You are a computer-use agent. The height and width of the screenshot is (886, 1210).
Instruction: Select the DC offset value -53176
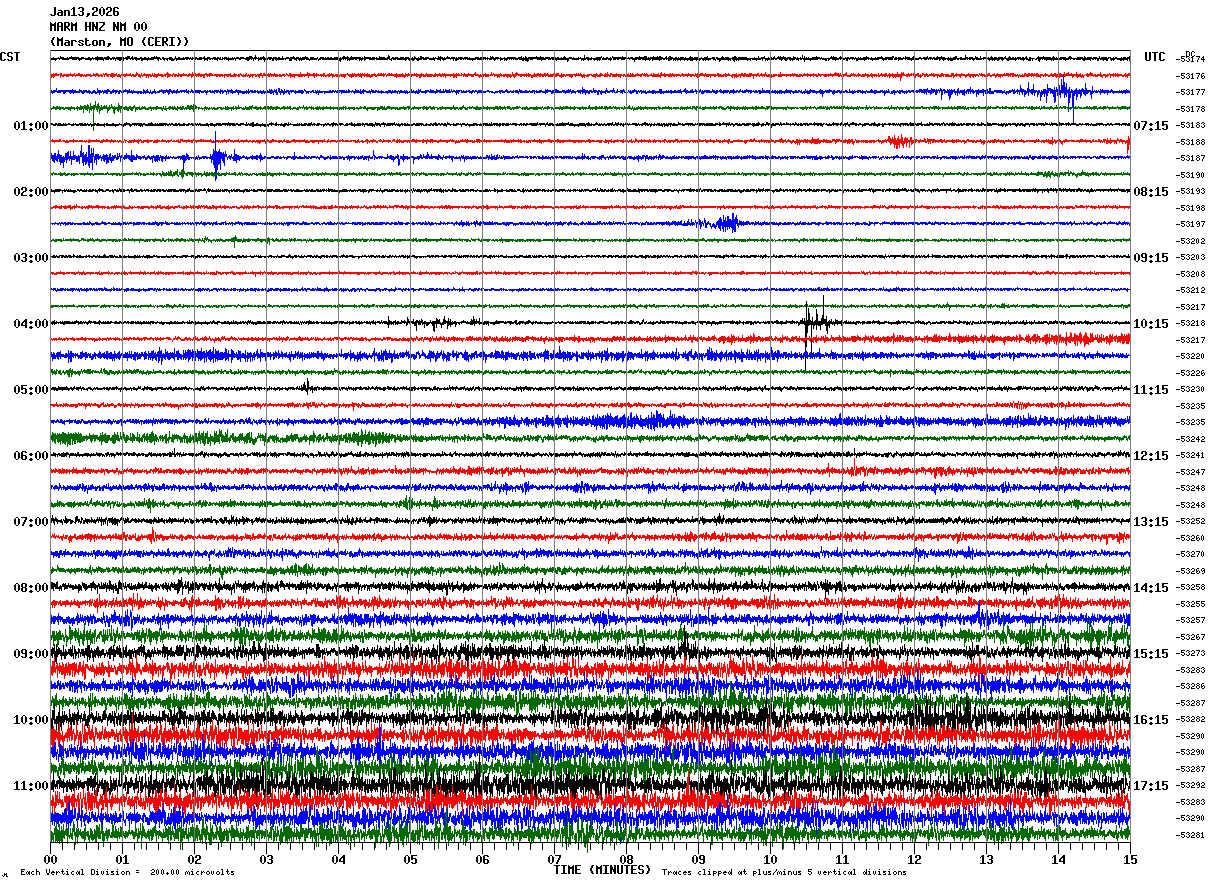[x=1190, y=76]
